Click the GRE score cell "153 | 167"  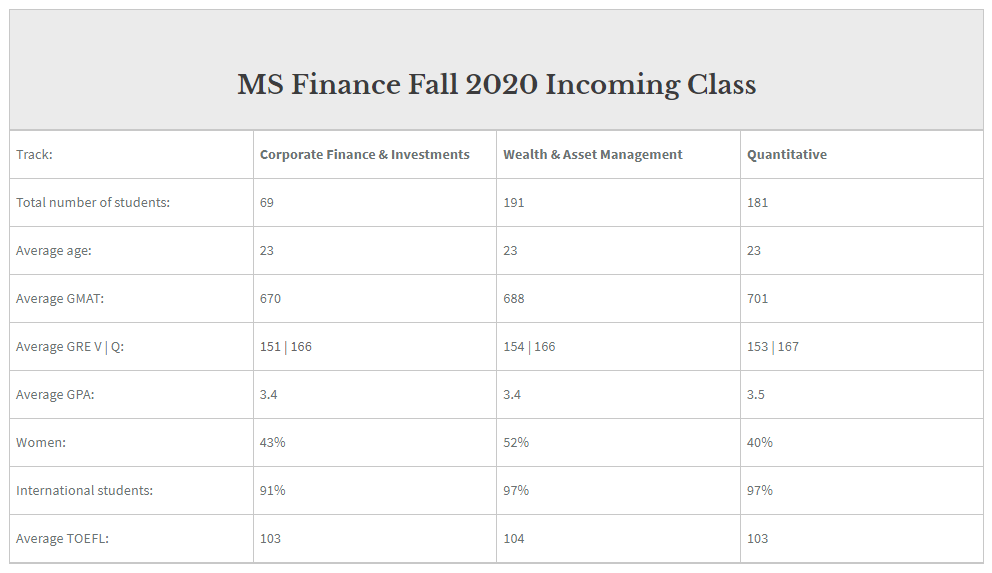(772, 347)
